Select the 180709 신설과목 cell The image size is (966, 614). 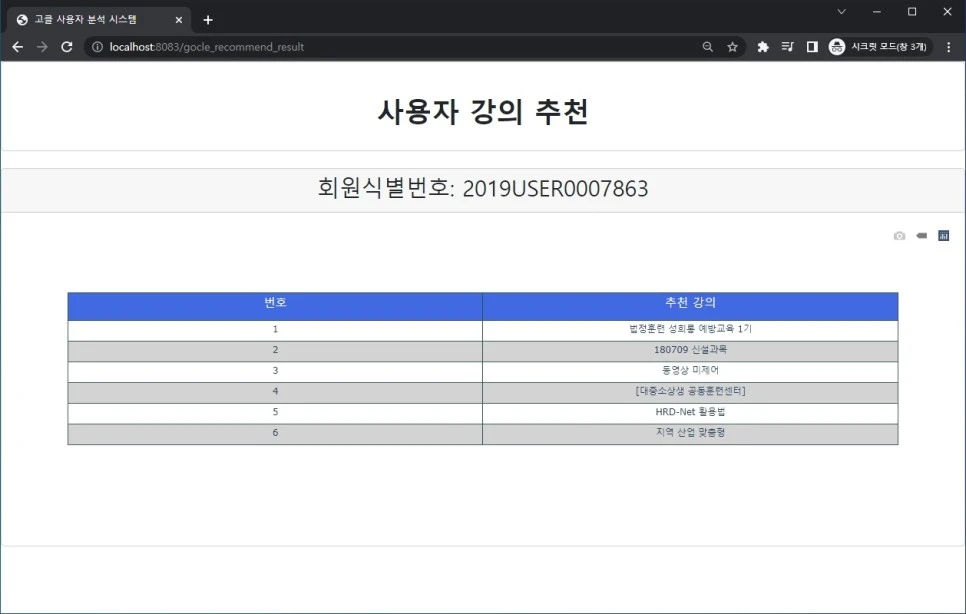click(x=690, y=351)
